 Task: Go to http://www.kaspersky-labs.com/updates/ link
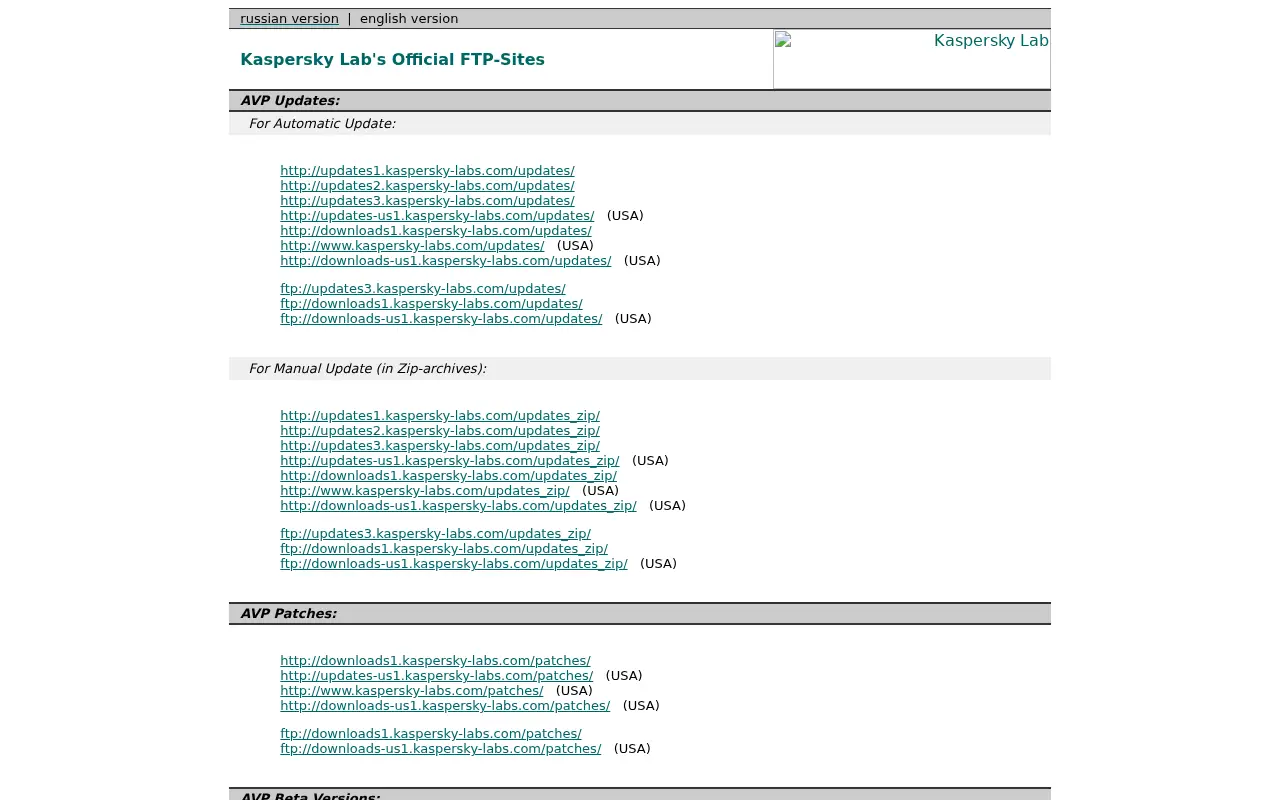412,246
